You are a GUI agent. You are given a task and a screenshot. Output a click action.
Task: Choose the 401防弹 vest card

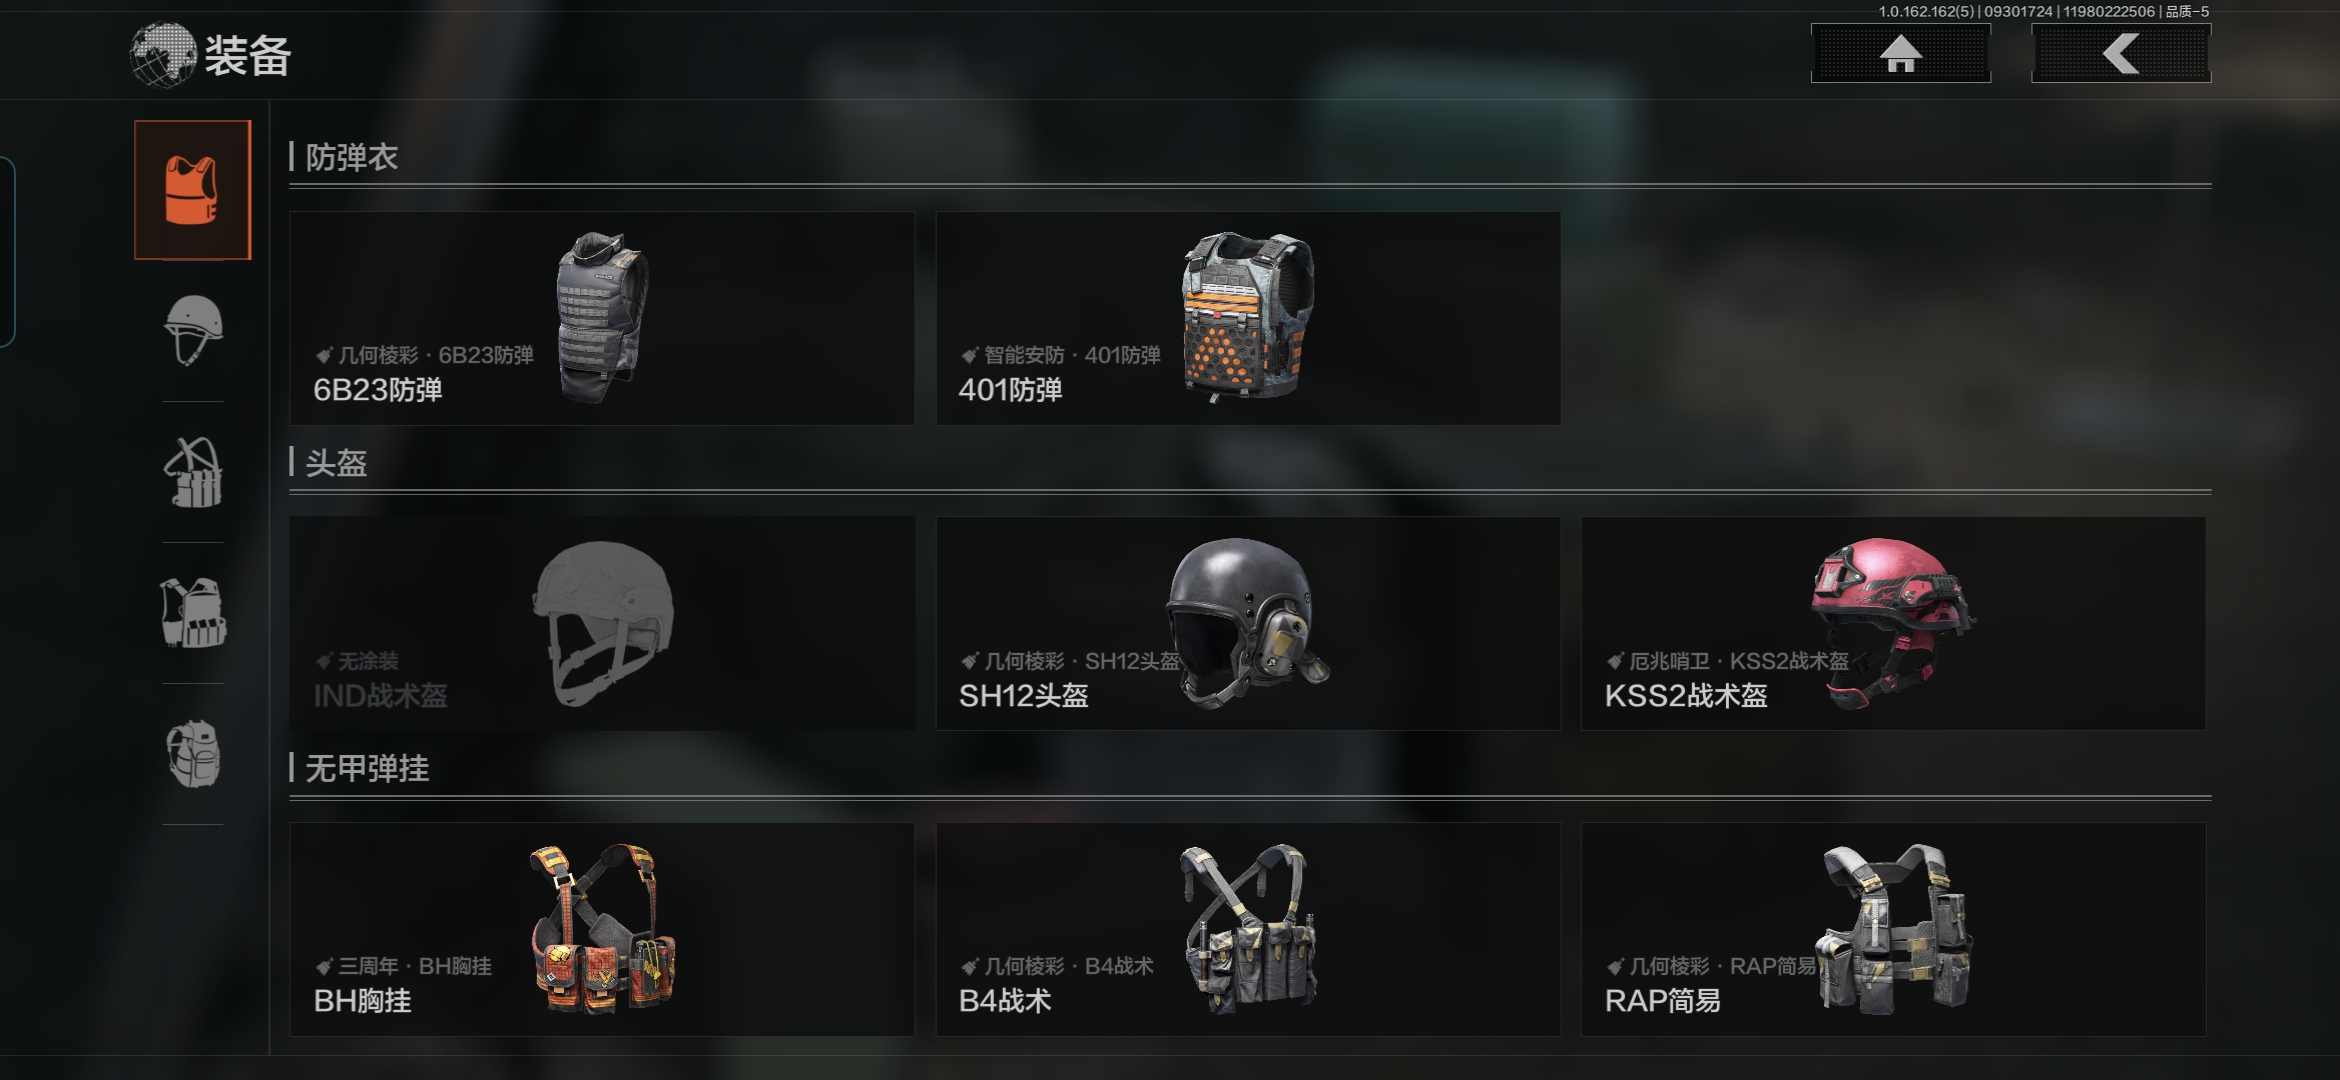coord(1248,318)
